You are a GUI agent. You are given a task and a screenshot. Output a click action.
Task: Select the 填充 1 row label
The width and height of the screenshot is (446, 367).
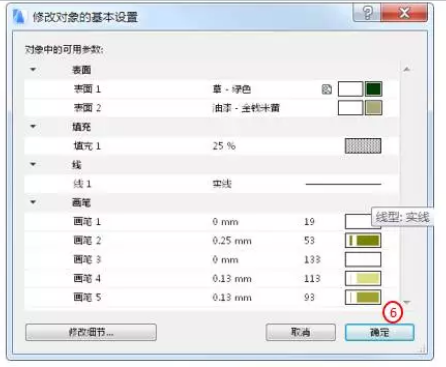pyautogui.click(x=87, y=146)
